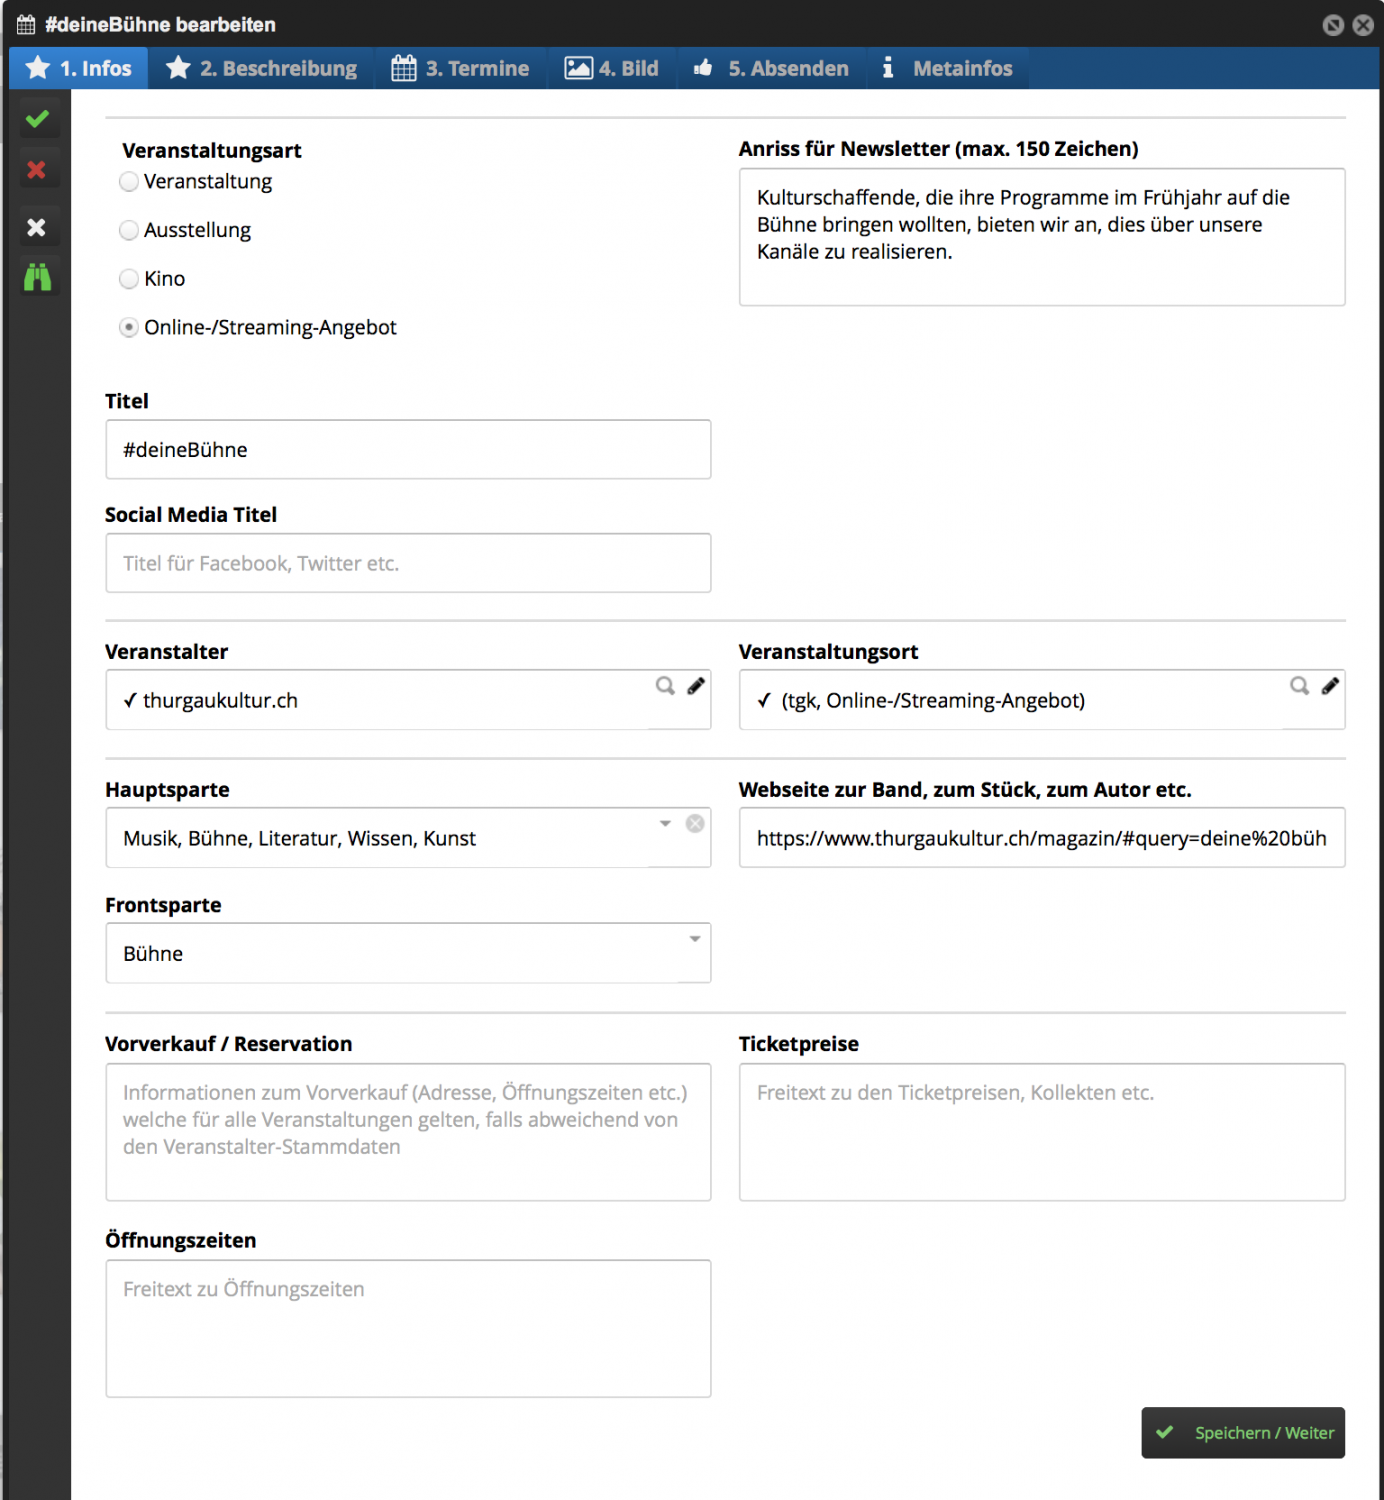
Task: Click the pencil edit icon for Veranstaltungsort
Action: coord(1330,686)
